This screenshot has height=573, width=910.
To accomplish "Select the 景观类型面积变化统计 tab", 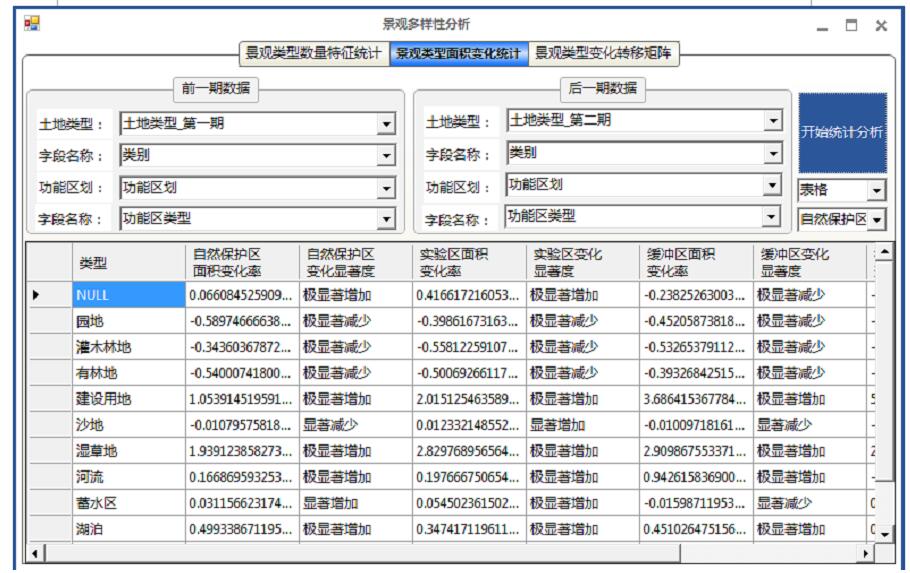I will pyautogui.click(x=458, y=54).
